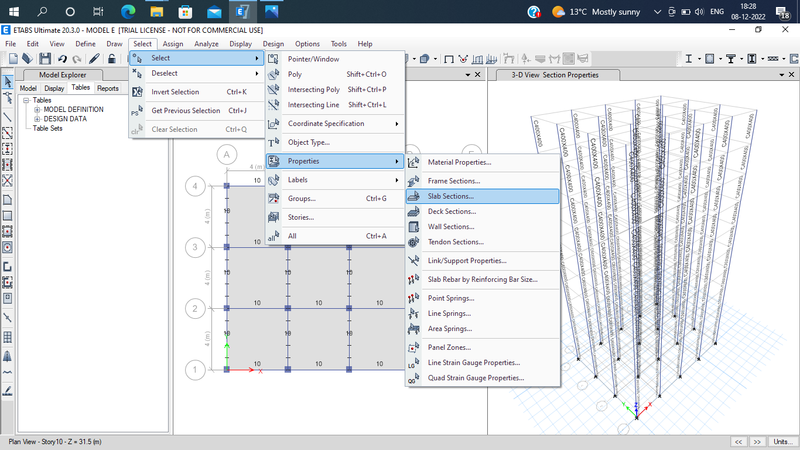800x450 pixels.
Task: Open the Labels submenu
Action: pos(335,180)
